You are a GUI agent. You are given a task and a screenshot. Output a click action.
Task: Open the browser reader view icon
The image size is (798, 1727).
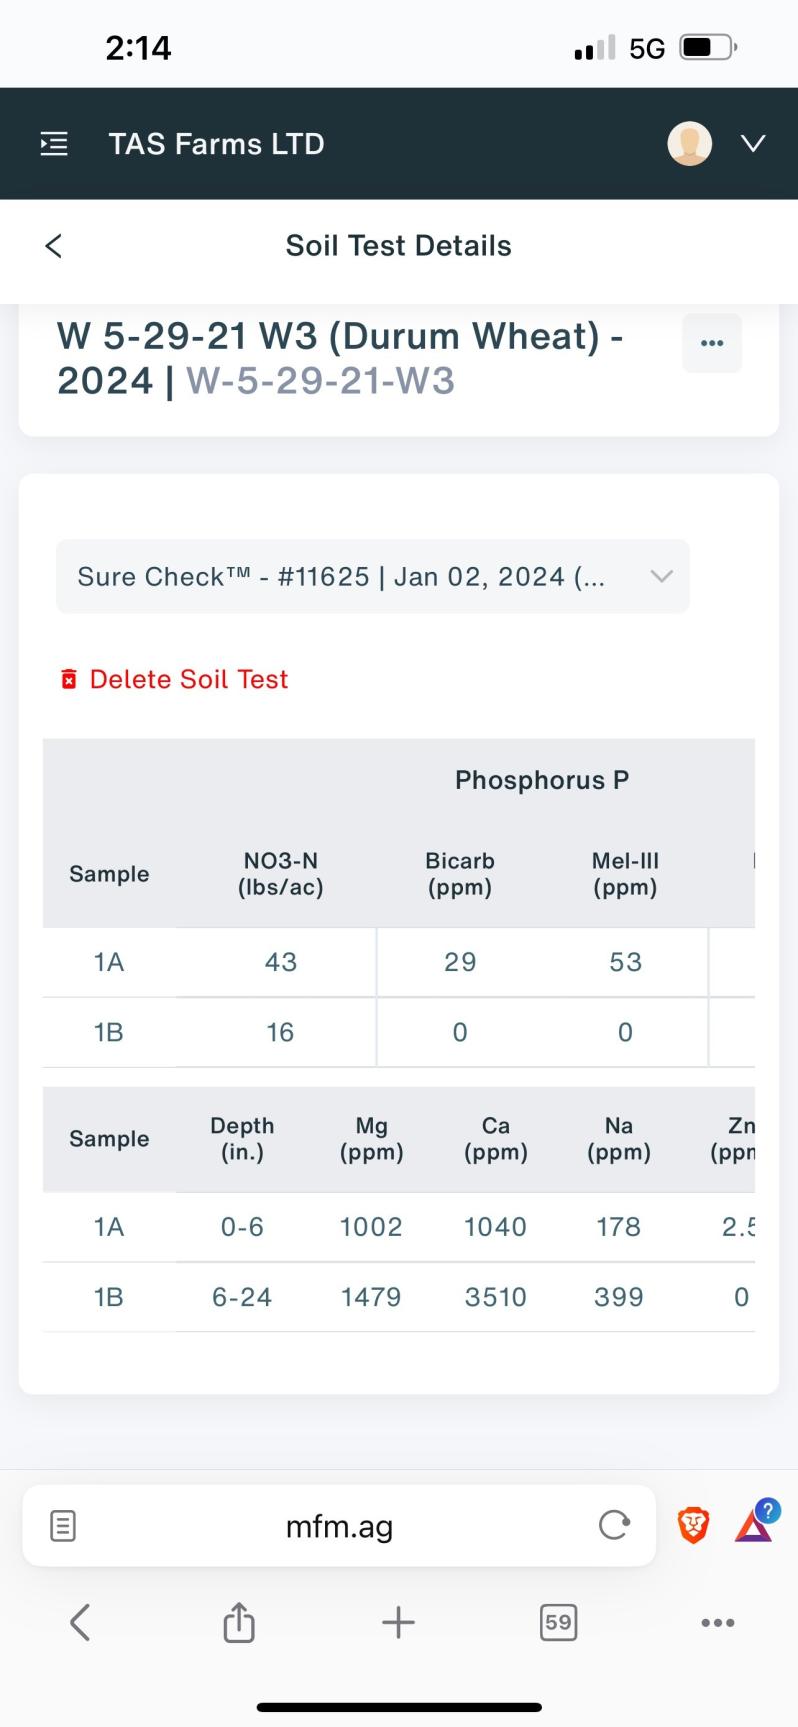62,1526
